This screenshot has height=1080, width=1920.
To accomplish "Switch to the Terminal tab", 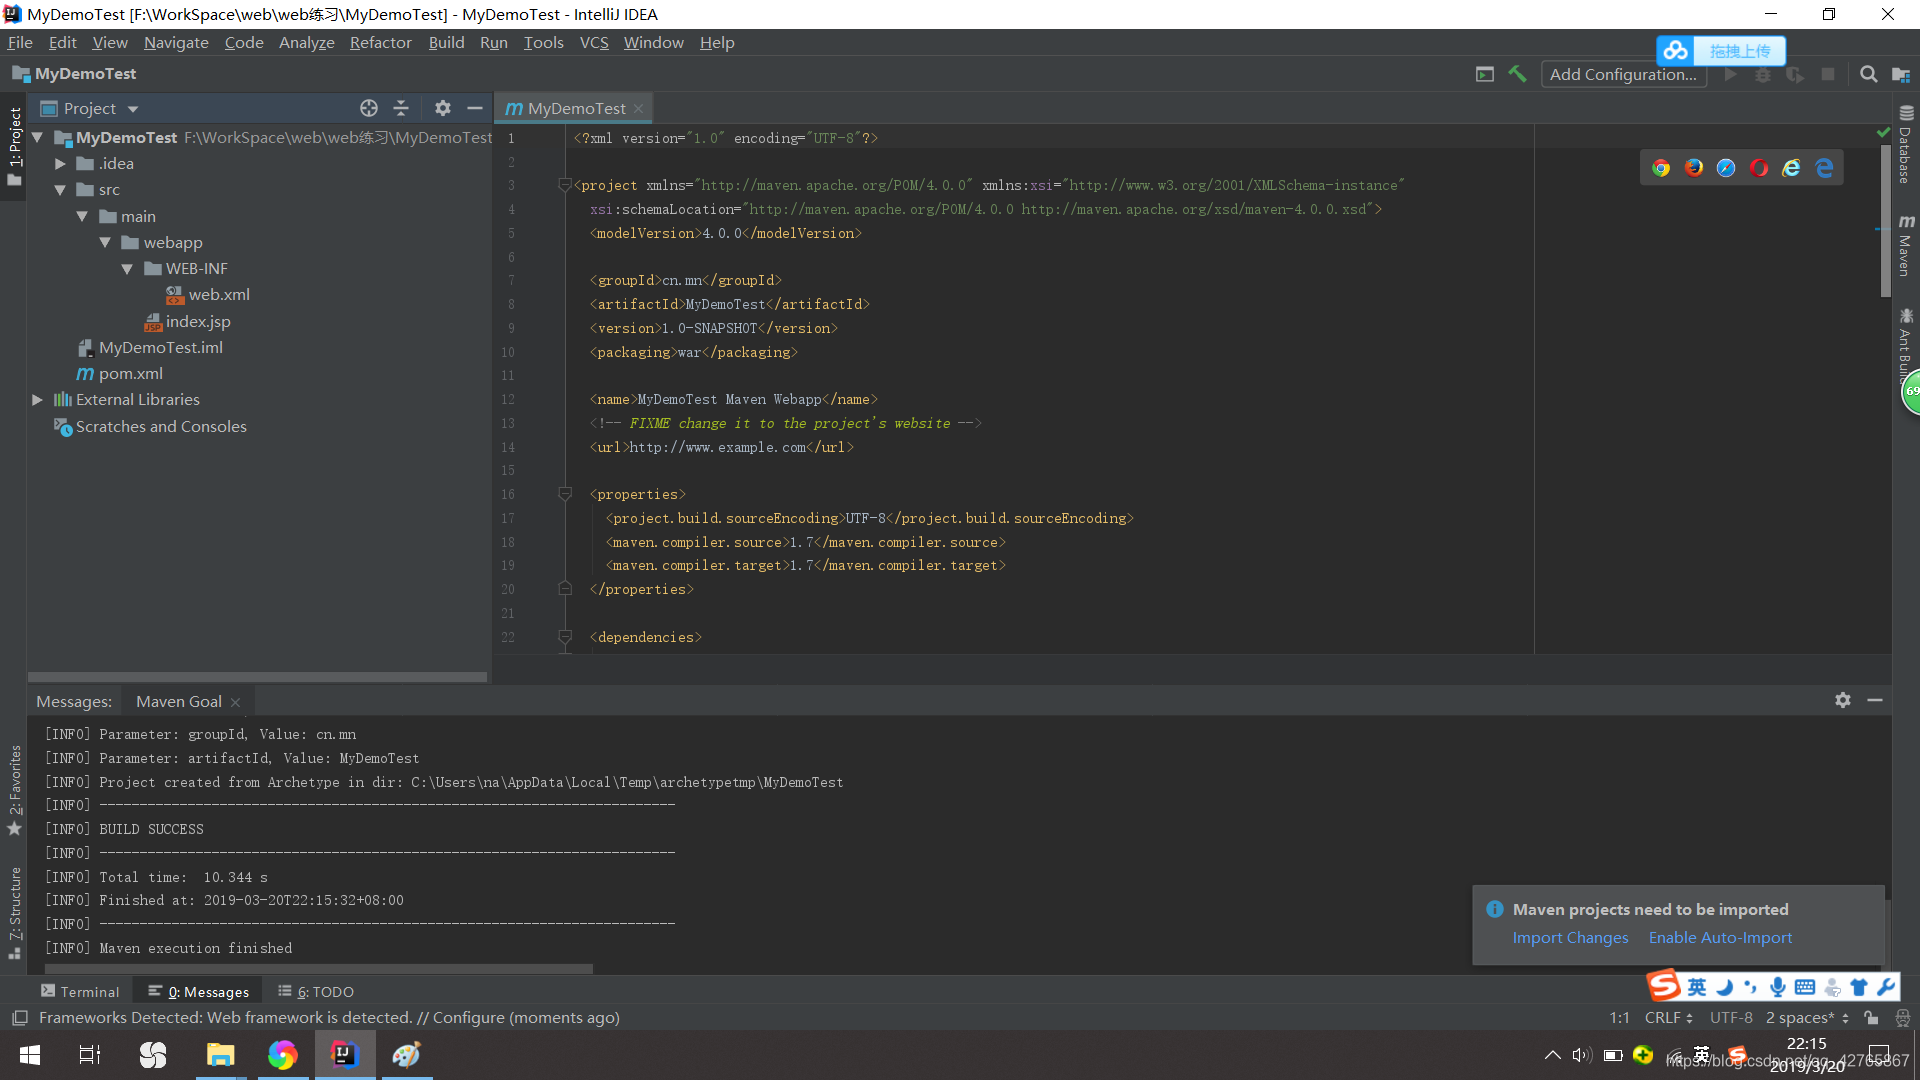I will pyautogui.click(x=80, y=991).
